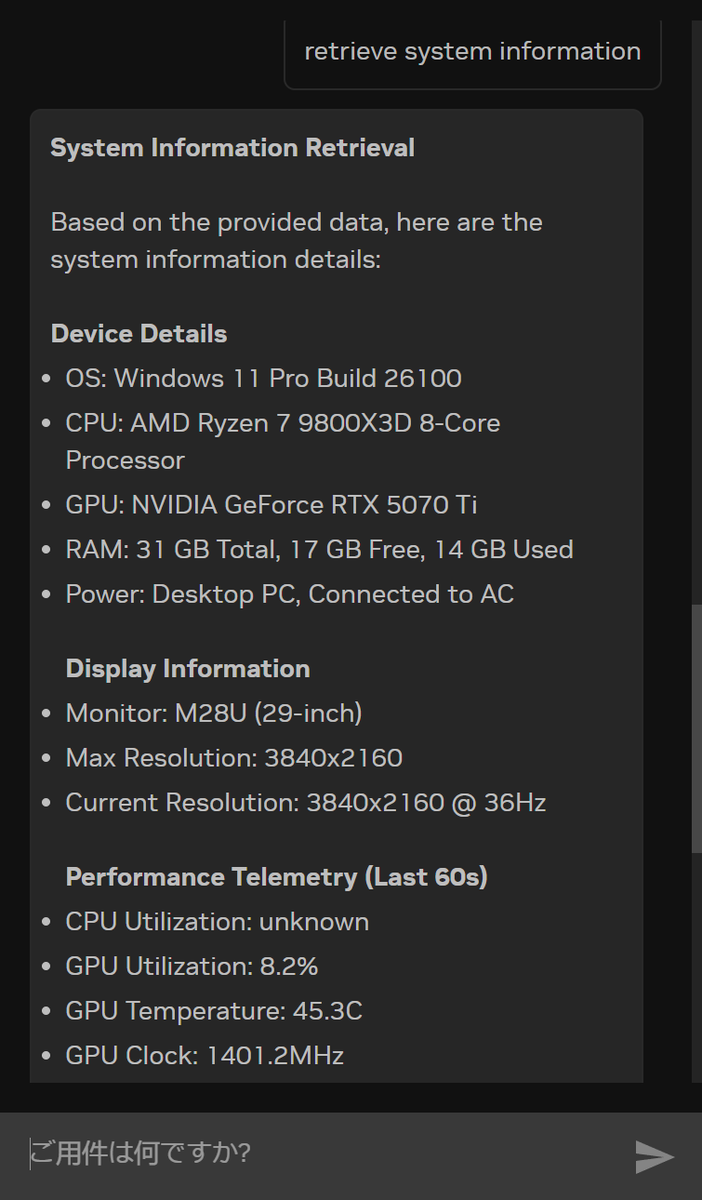
Task: Click the send message arrow icon
Action: pos(655,1156)
